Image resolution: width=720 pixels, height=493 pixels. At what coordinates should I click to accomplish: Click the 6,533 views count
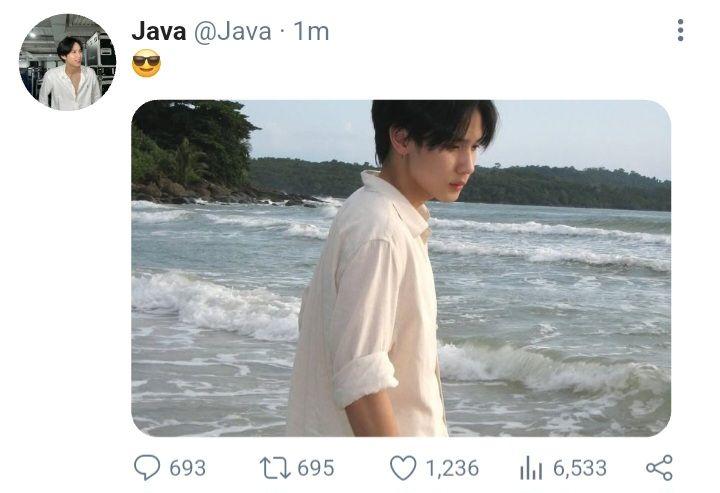click(x=580, y=468)
